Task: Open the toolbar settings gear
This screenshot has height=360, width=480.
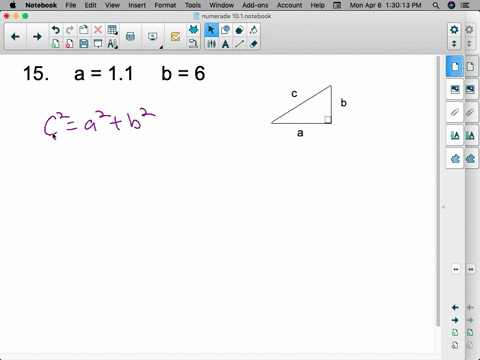Action: click(x=454, y=30)
